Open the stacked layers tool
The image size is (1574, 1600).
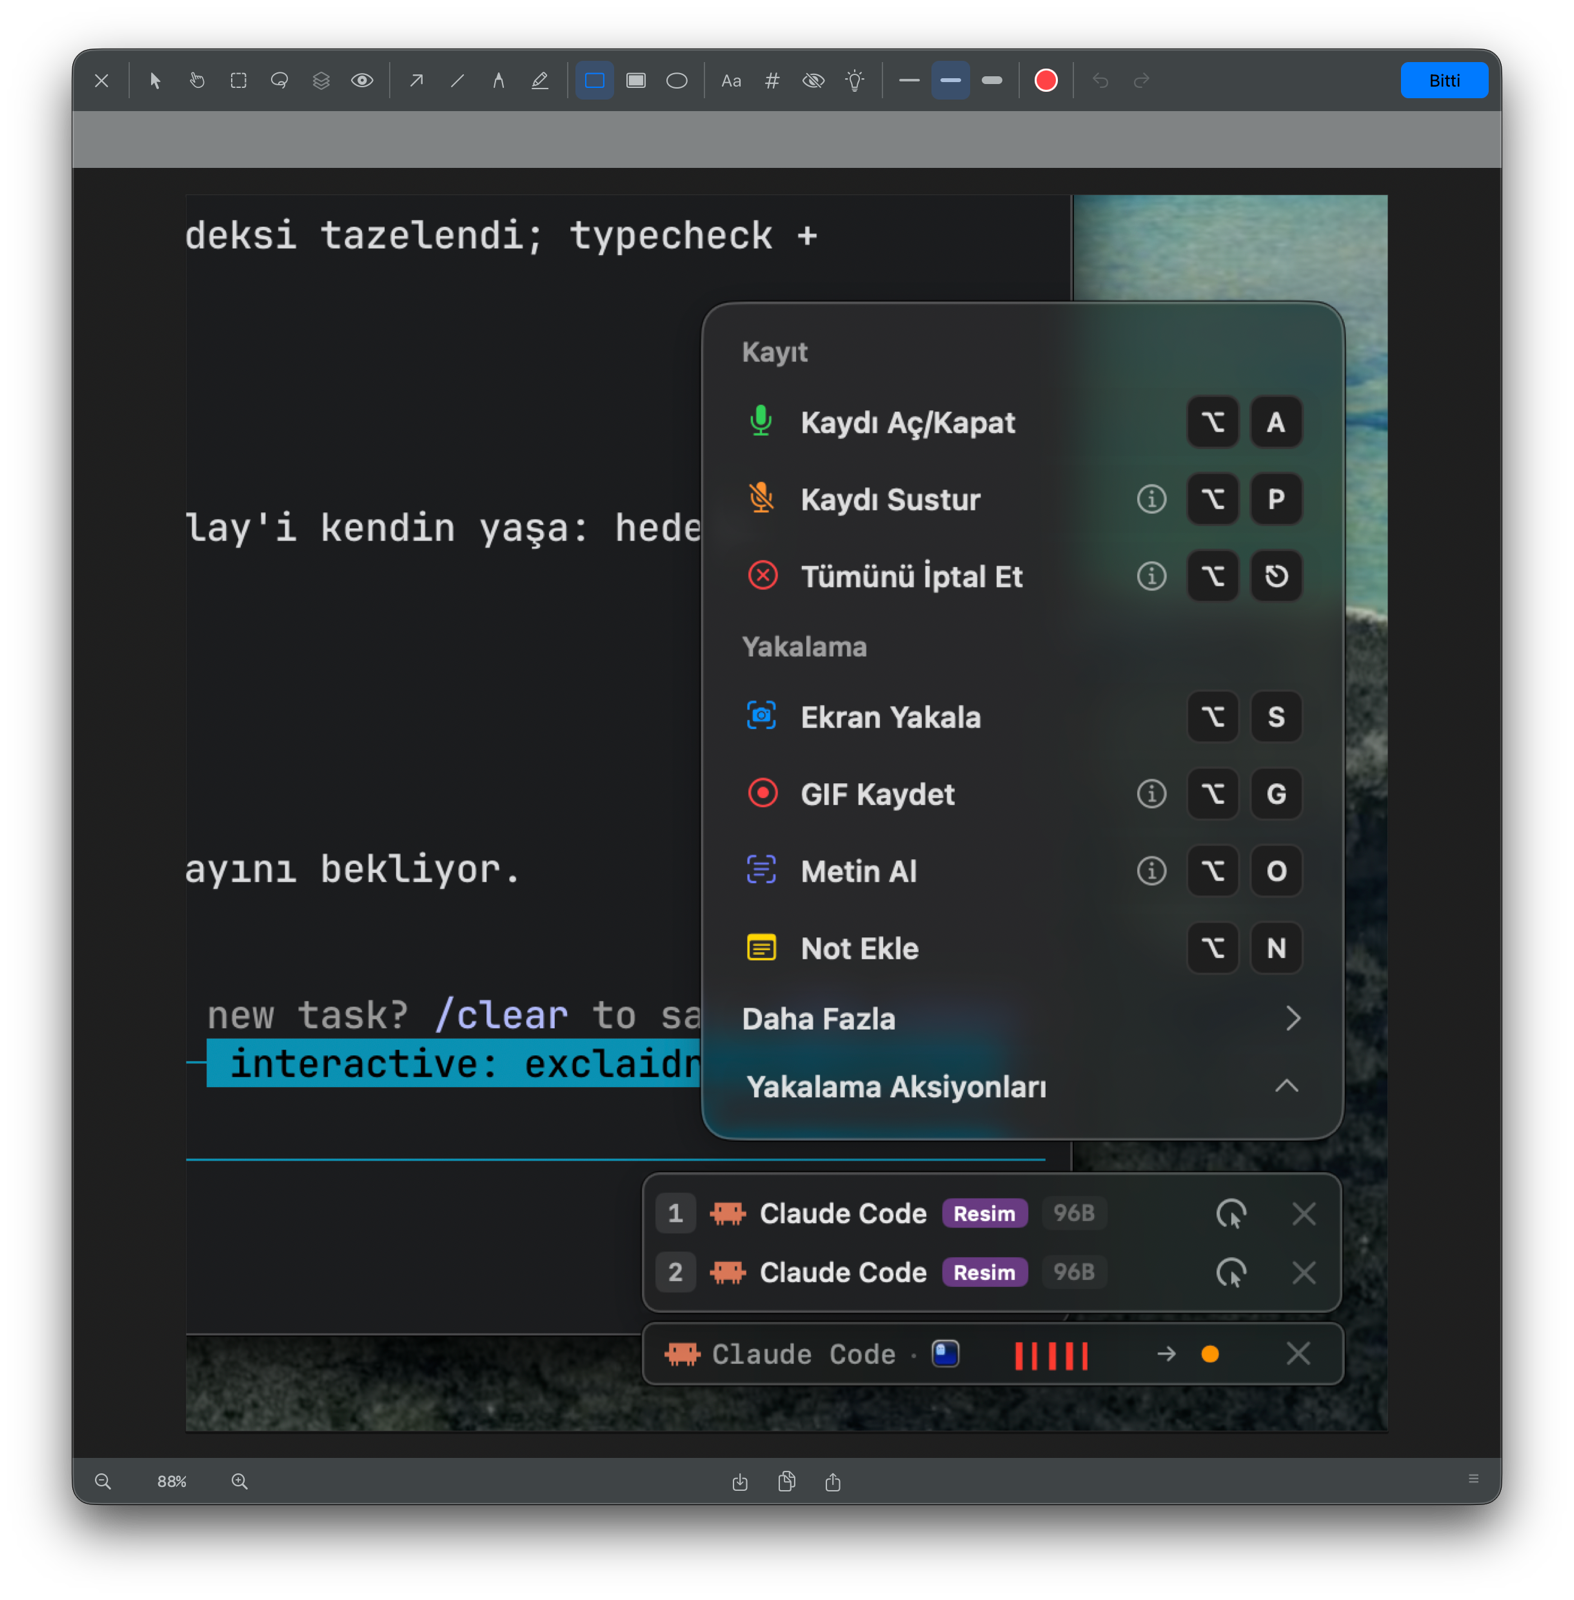coord(321,81)
